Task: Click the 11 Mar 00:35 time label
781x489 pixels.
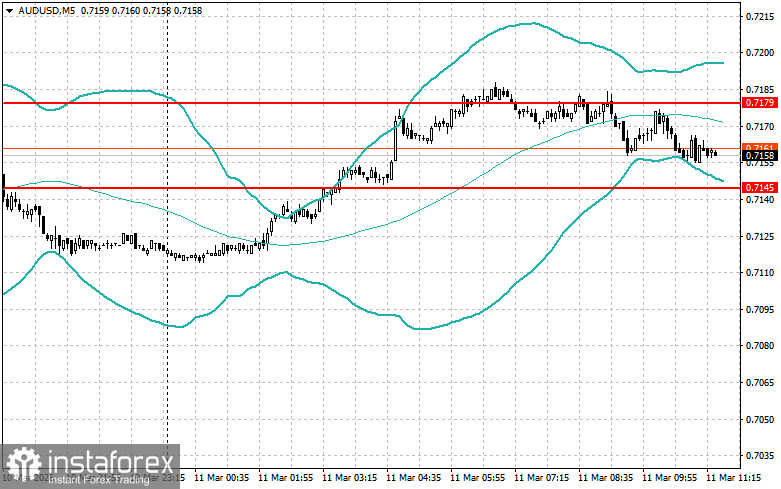Action: coord(222,478)
